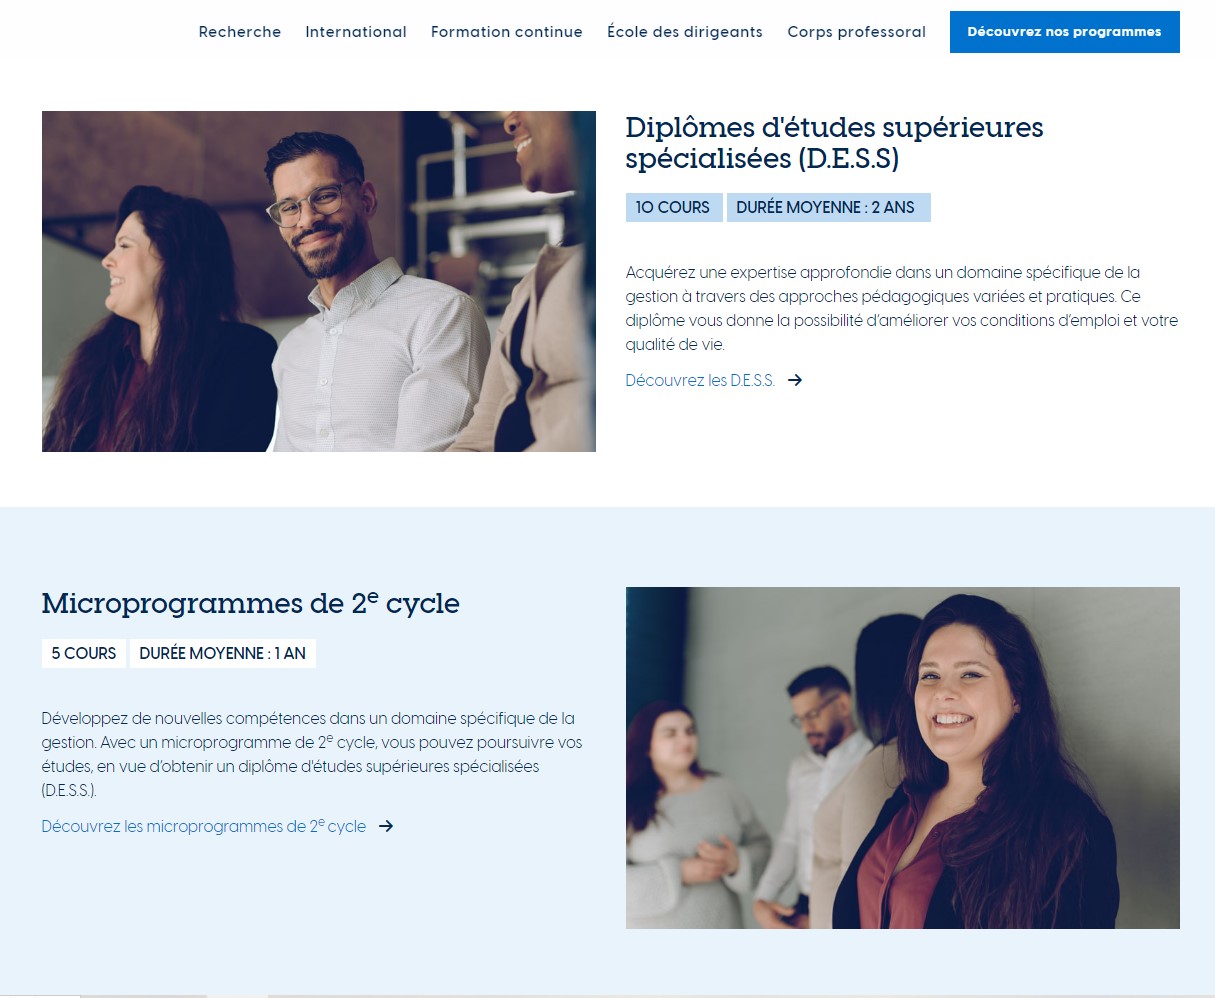Follow the Découvrez les microprogrammes de 2e cycle link
The image size is (1215, 998).
tap(204, 826)
